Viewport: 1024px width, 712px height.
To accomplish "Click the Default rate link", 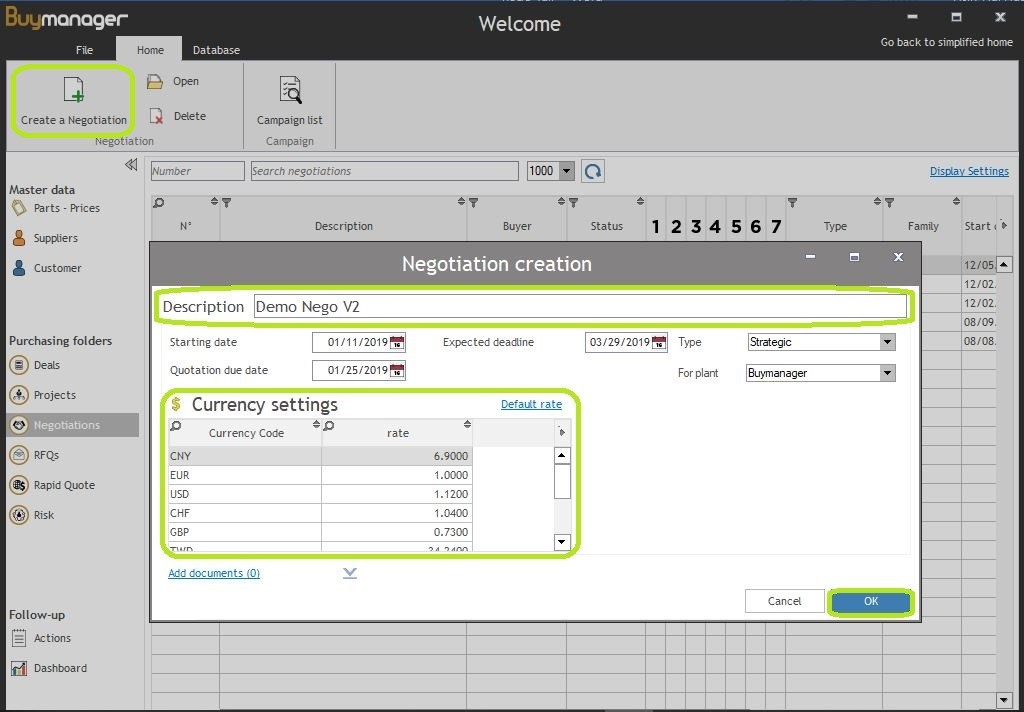I will 531,404.
